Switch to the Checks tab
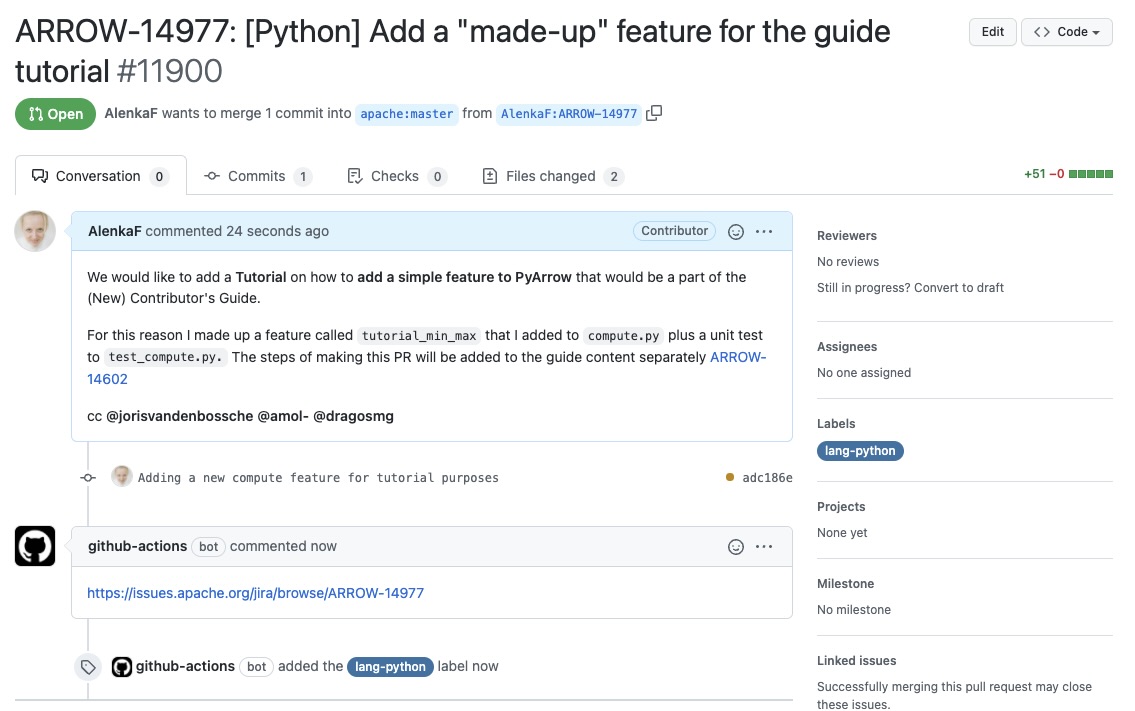This screenshot has height=711, width=1135. point(395,176)
